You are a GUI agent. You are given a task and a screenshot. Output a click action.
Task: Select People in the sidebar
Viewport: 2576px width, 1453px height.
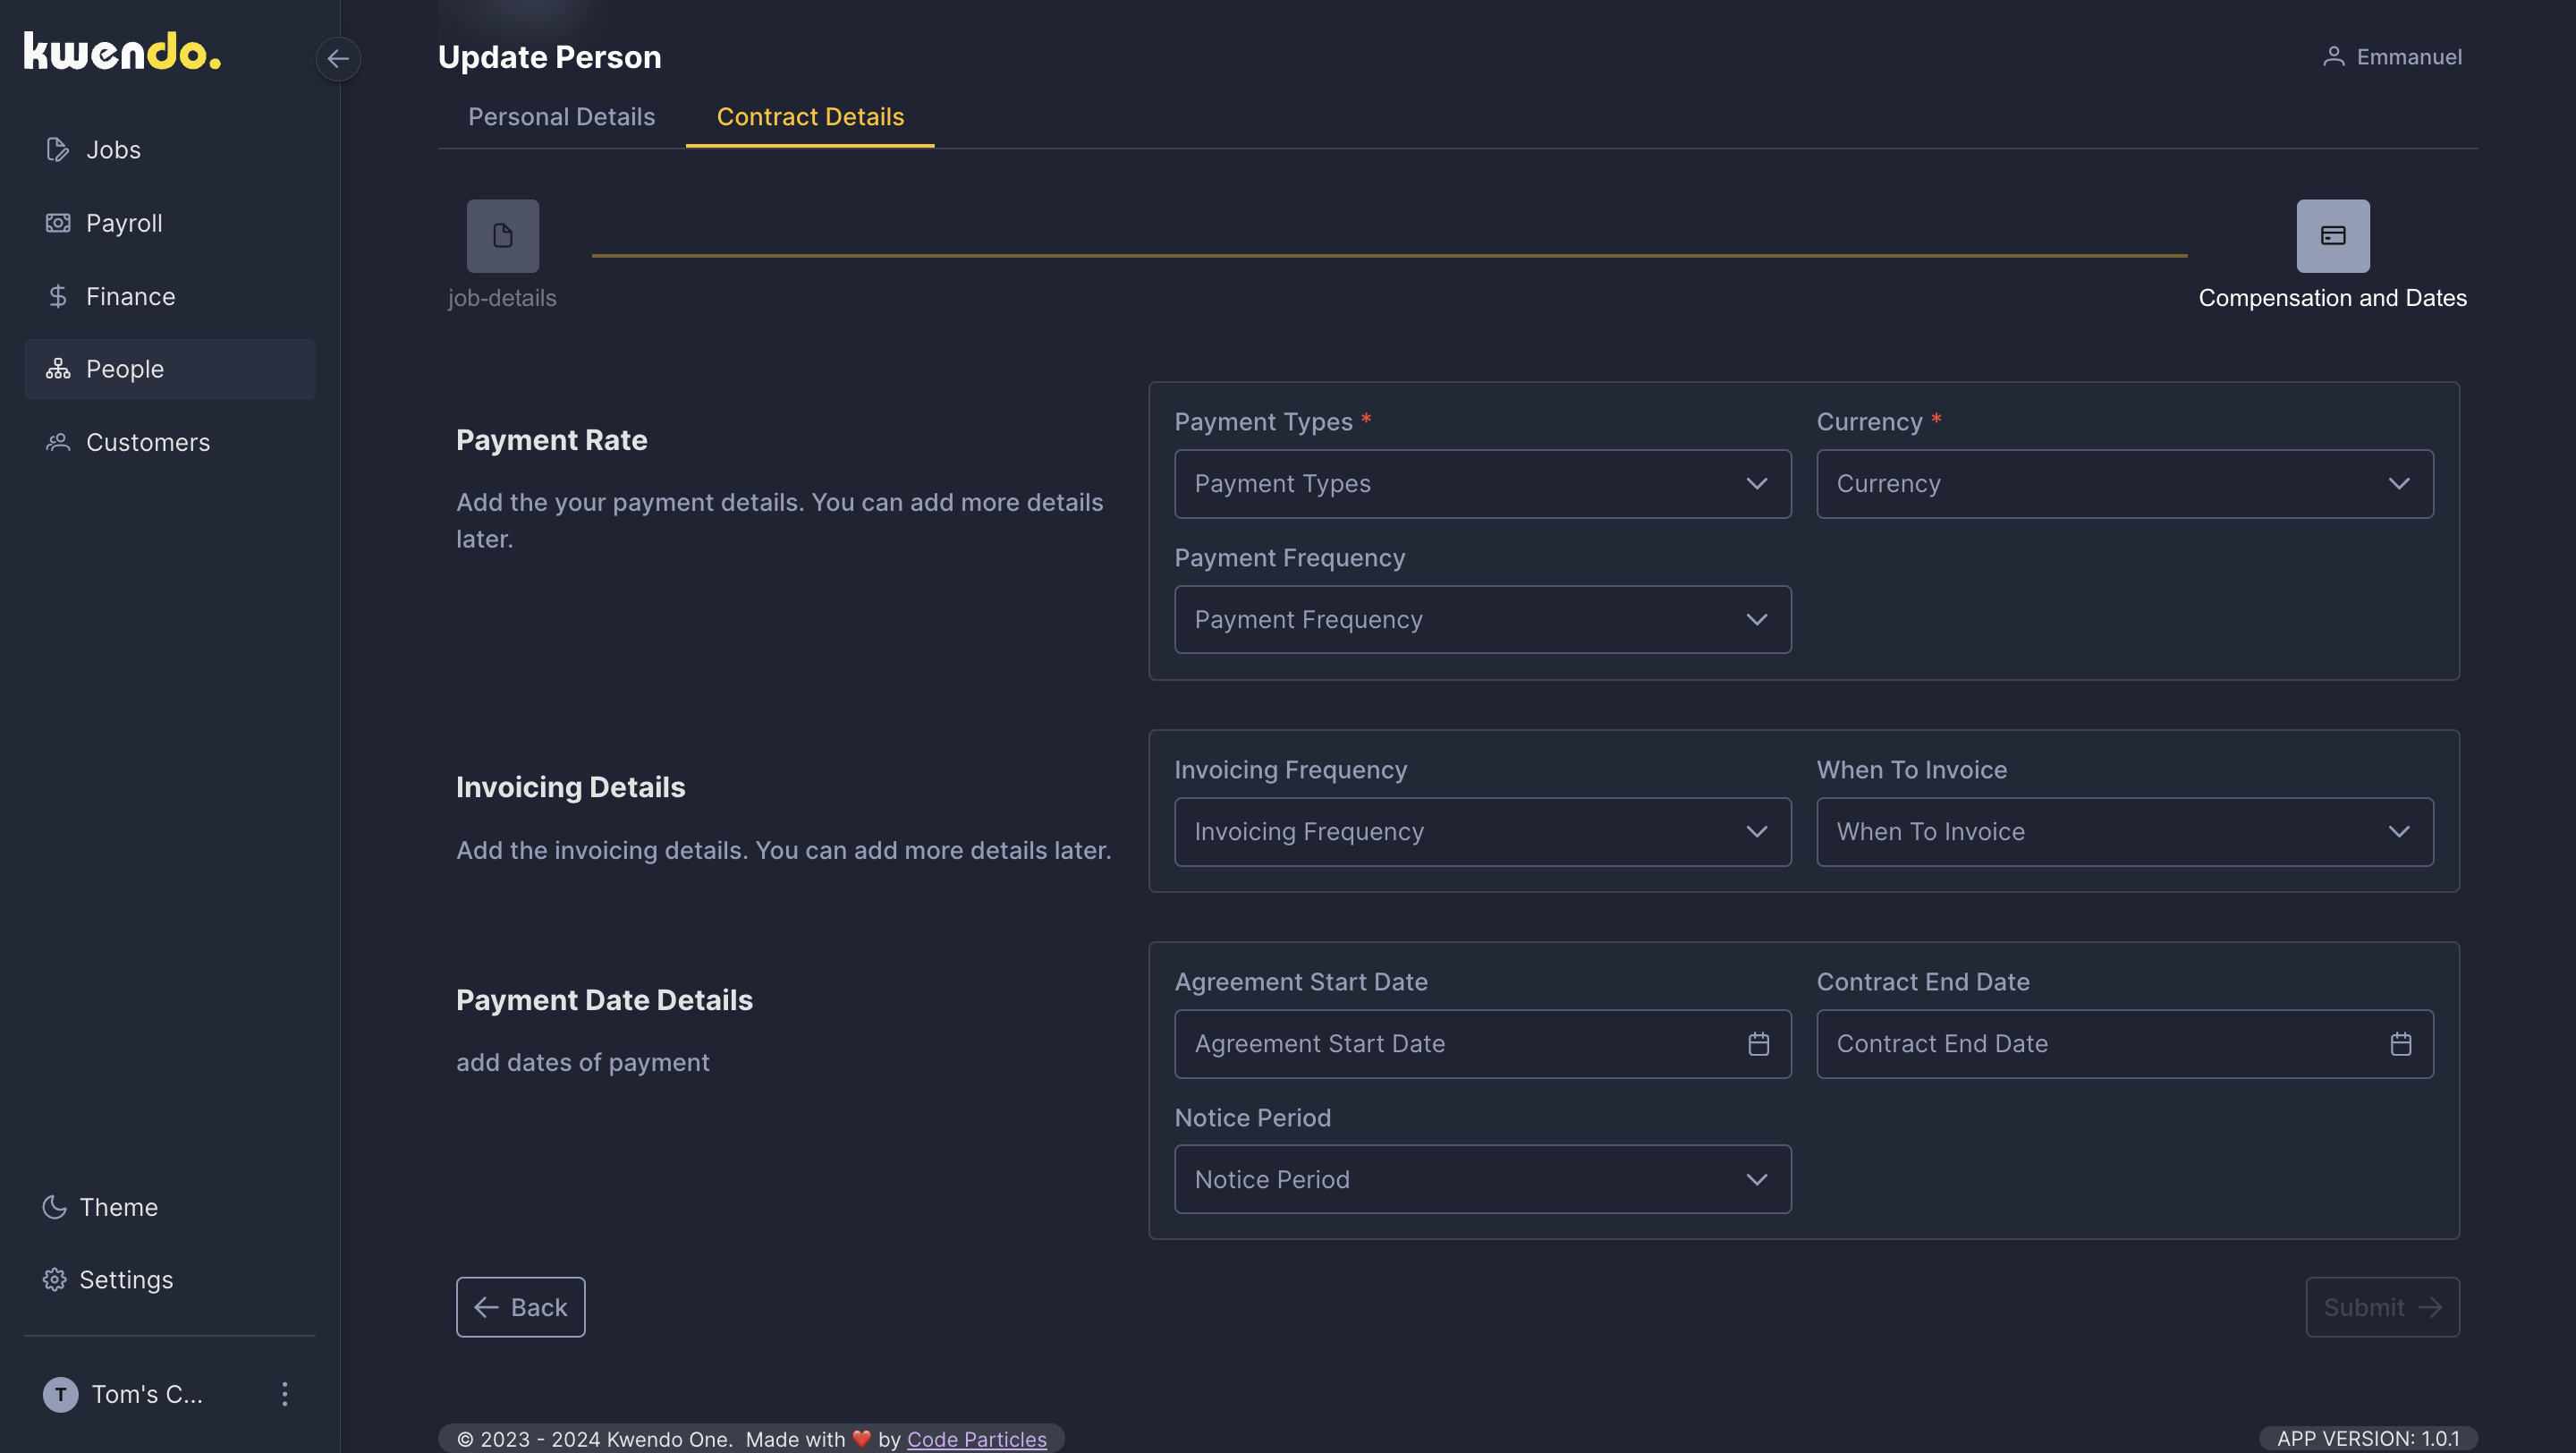[x=170, y=369]
